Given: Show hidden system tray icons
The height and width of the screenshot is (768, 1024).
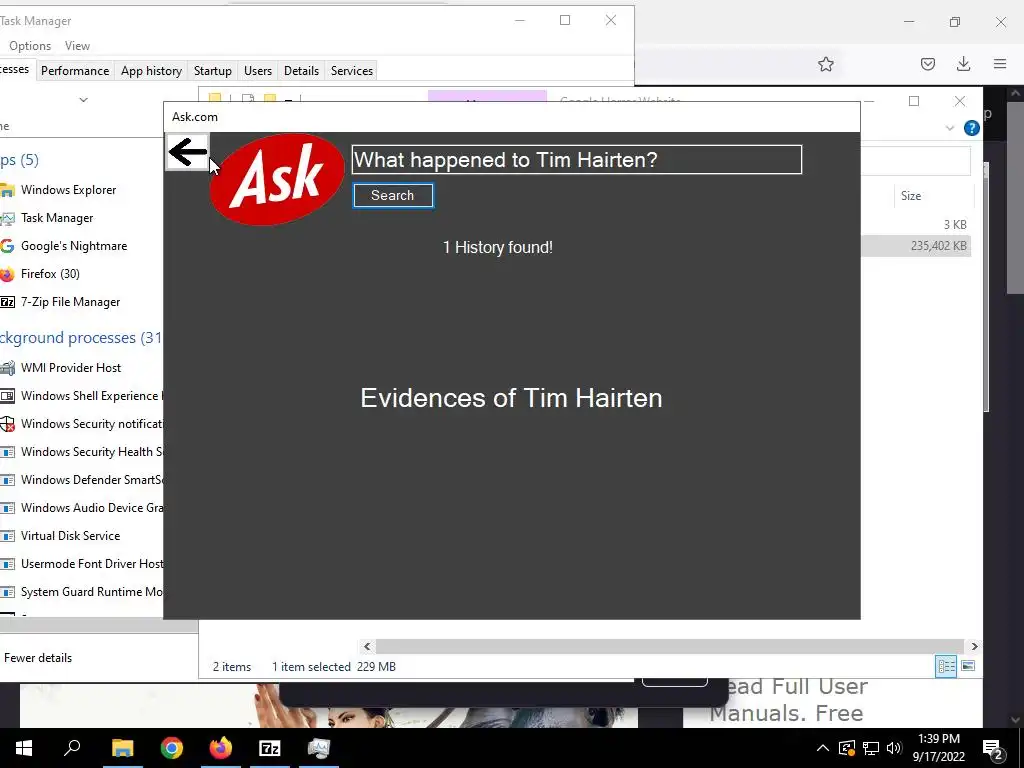Looking at the screenshot, I should 823,748.
